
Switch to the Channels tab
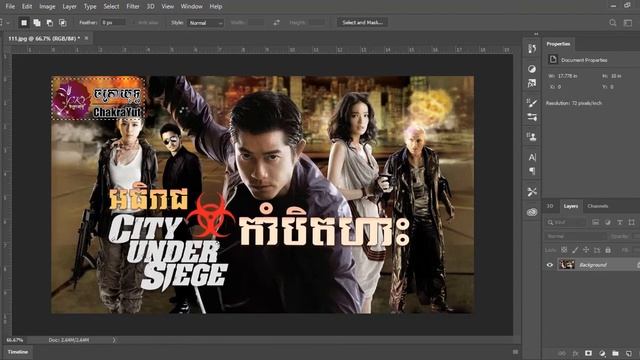598,206
